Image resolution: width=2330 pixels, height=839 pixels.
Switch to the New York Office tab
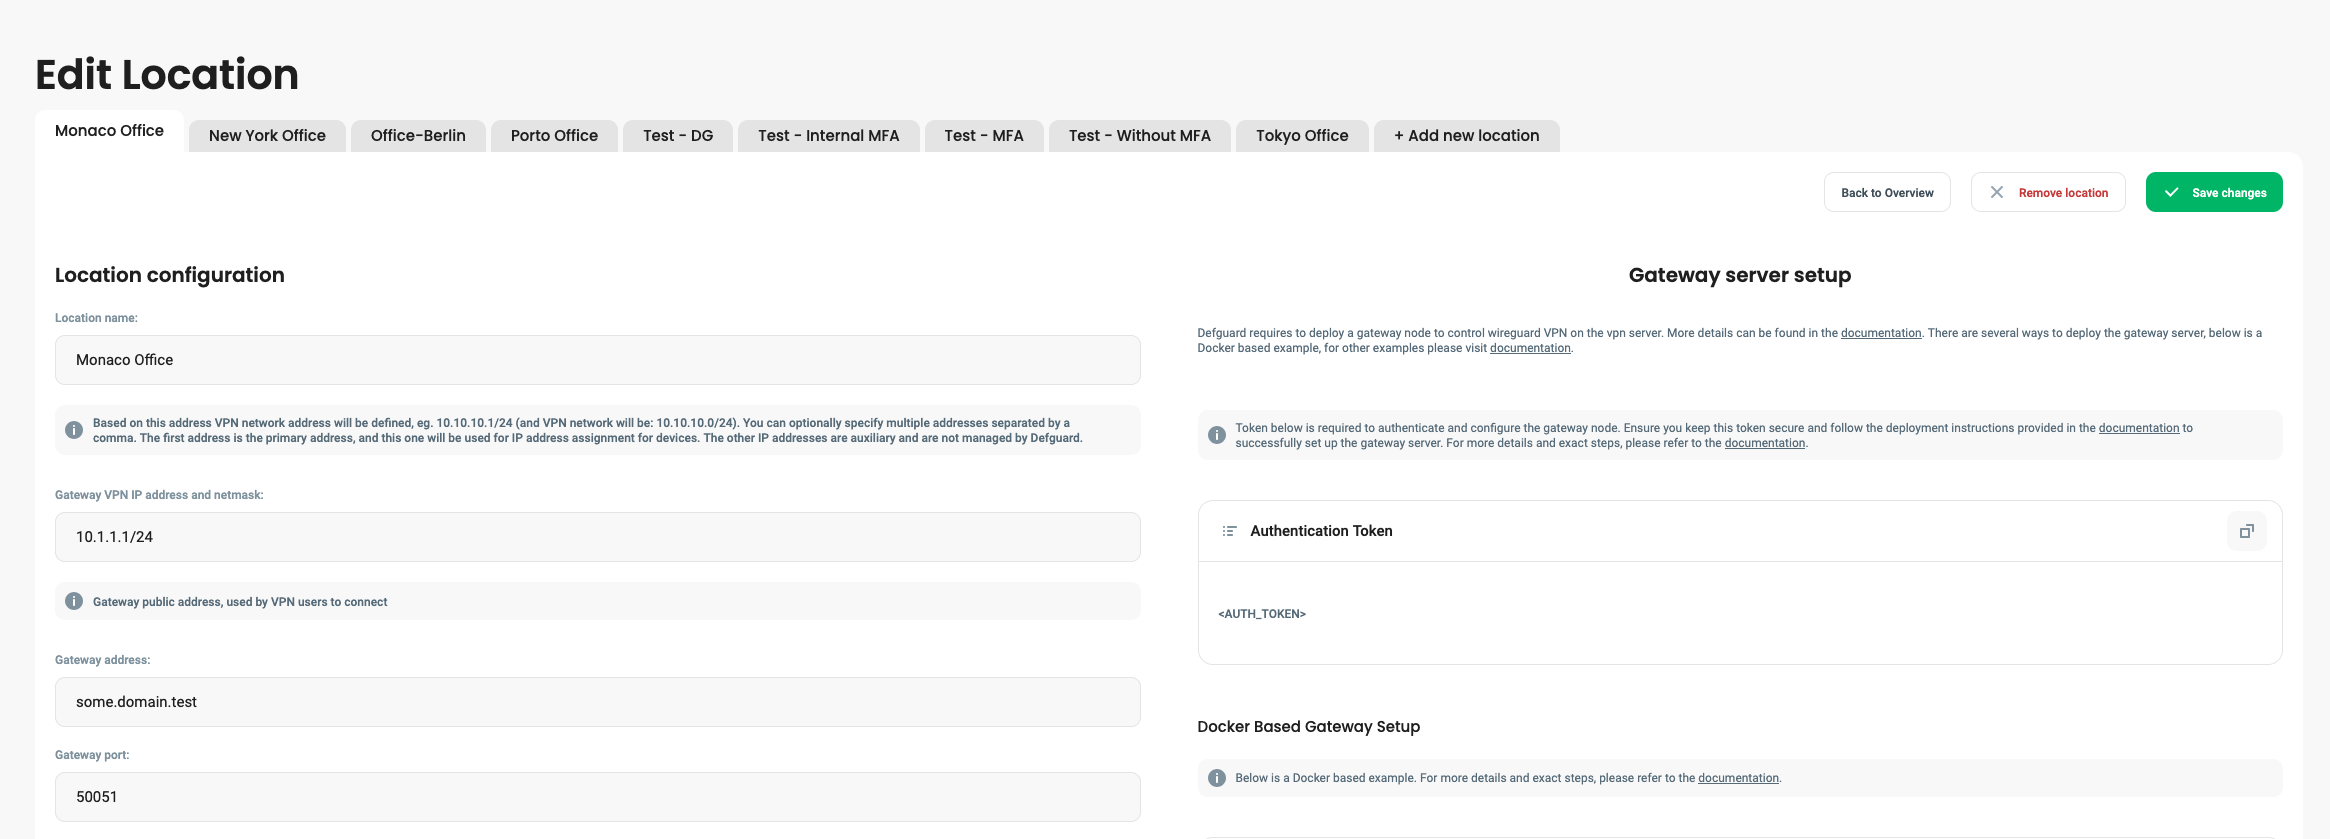click(x=267, y=136)
